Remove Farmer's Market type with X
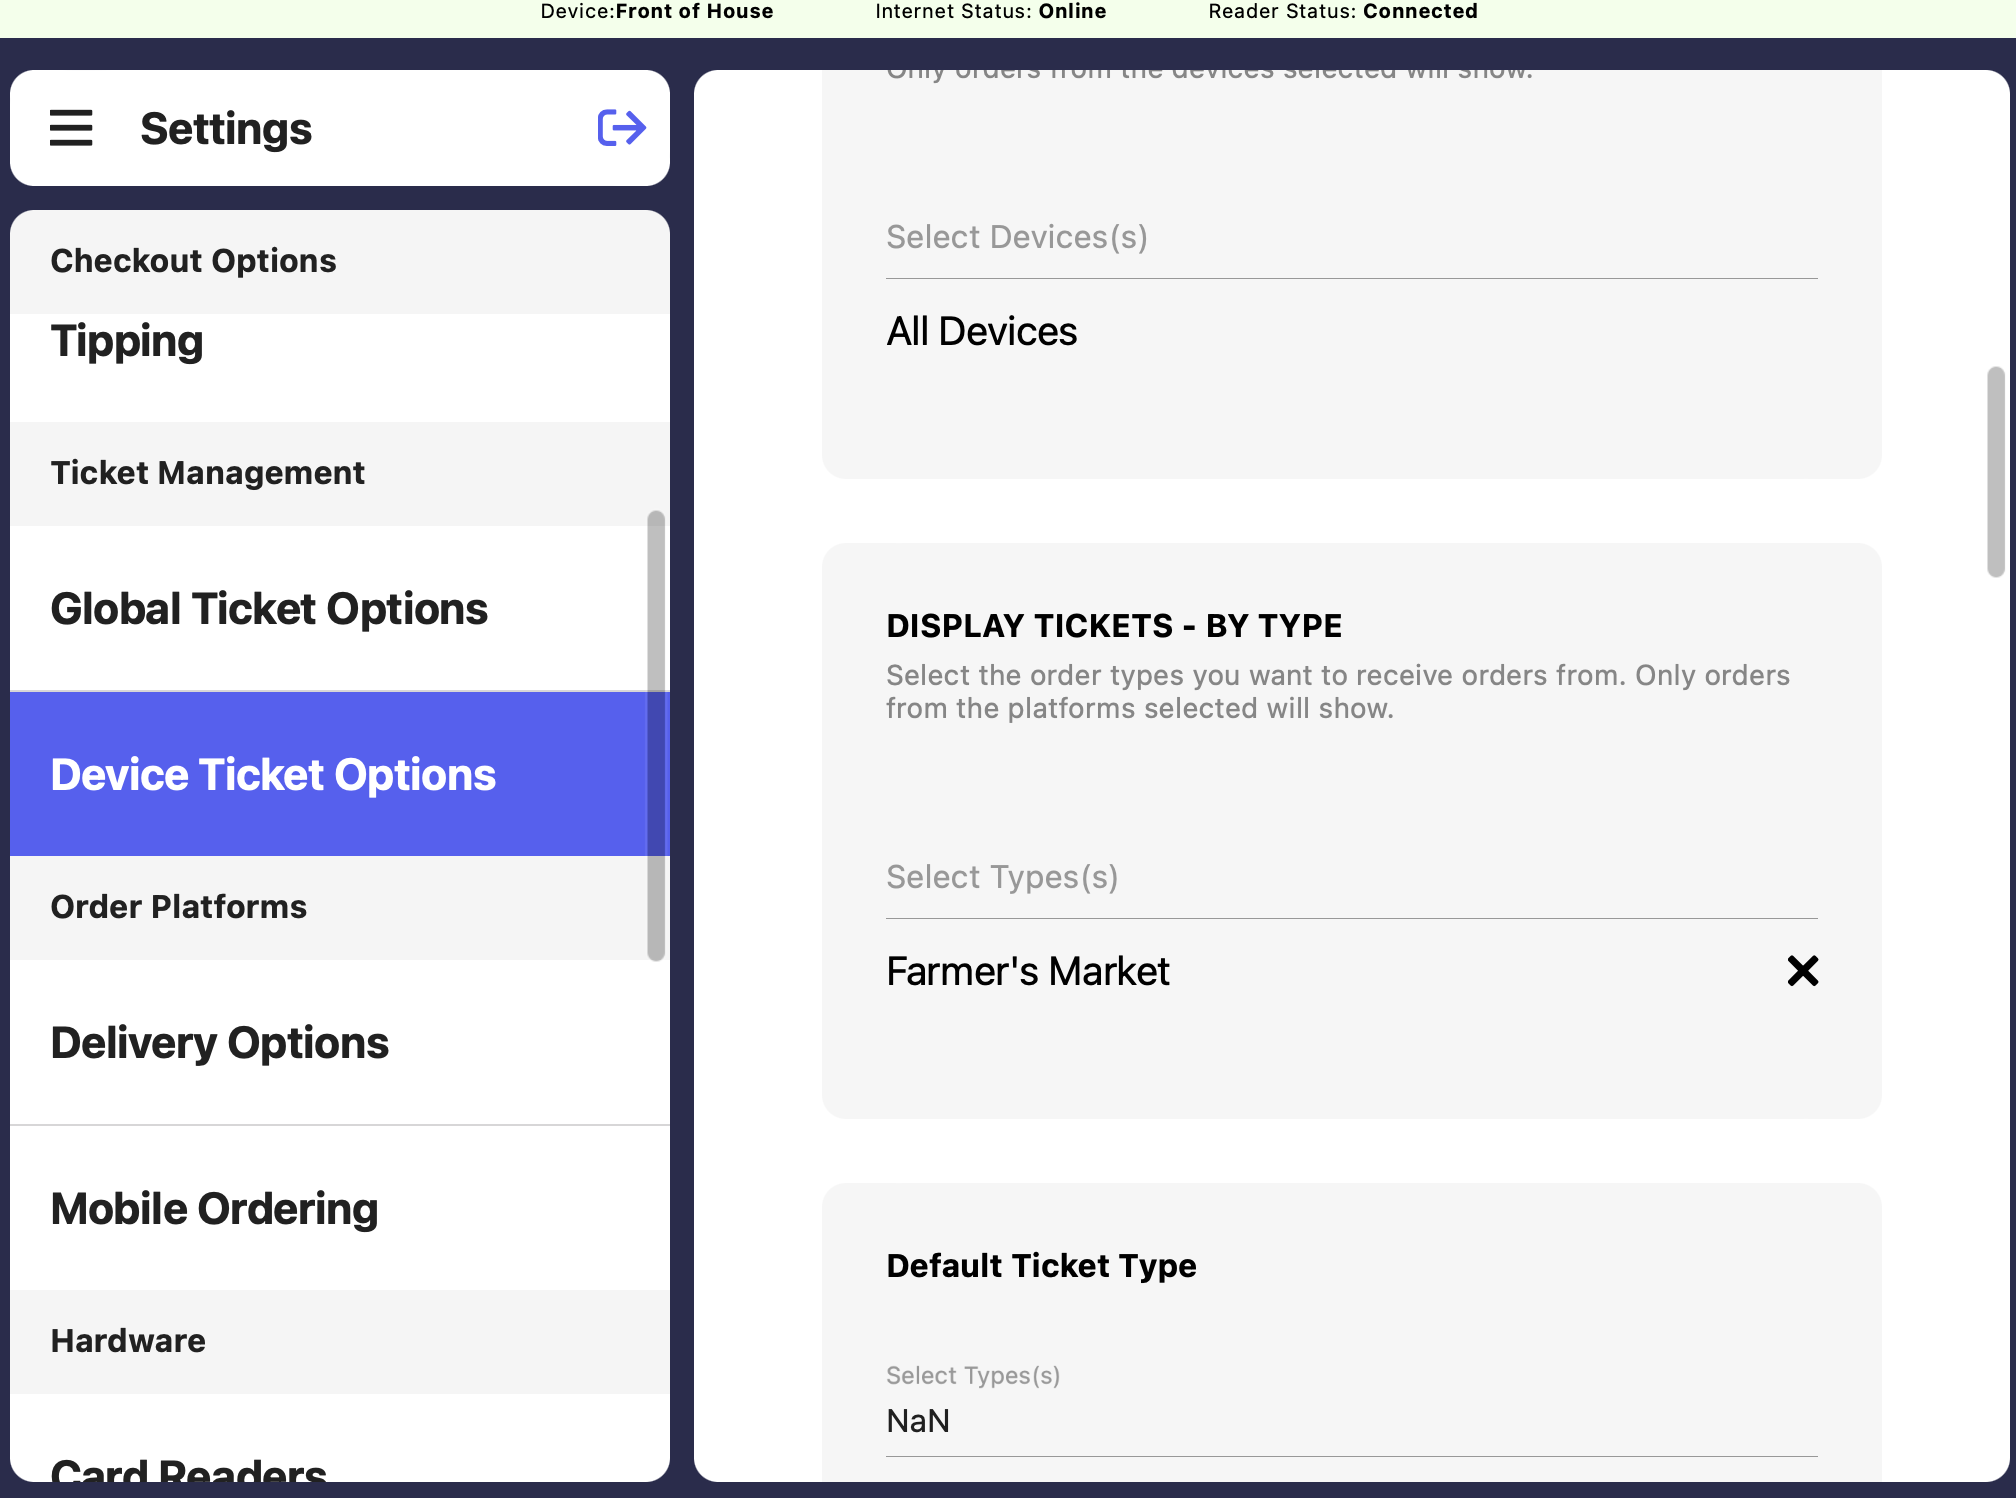Viewport: 2016px width, 1498px height. click(x=1802, y=971)
